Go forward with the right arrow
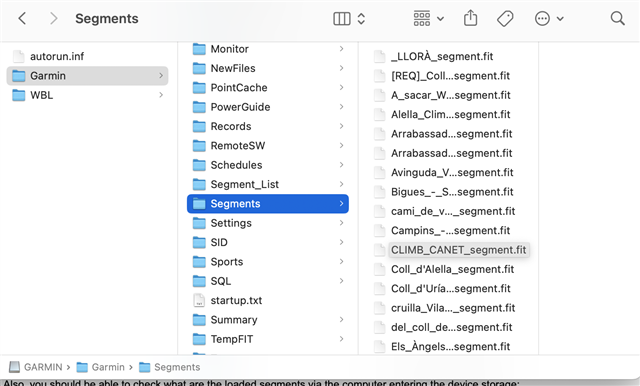The image size is (640, 386). click(x=53, y=18)
